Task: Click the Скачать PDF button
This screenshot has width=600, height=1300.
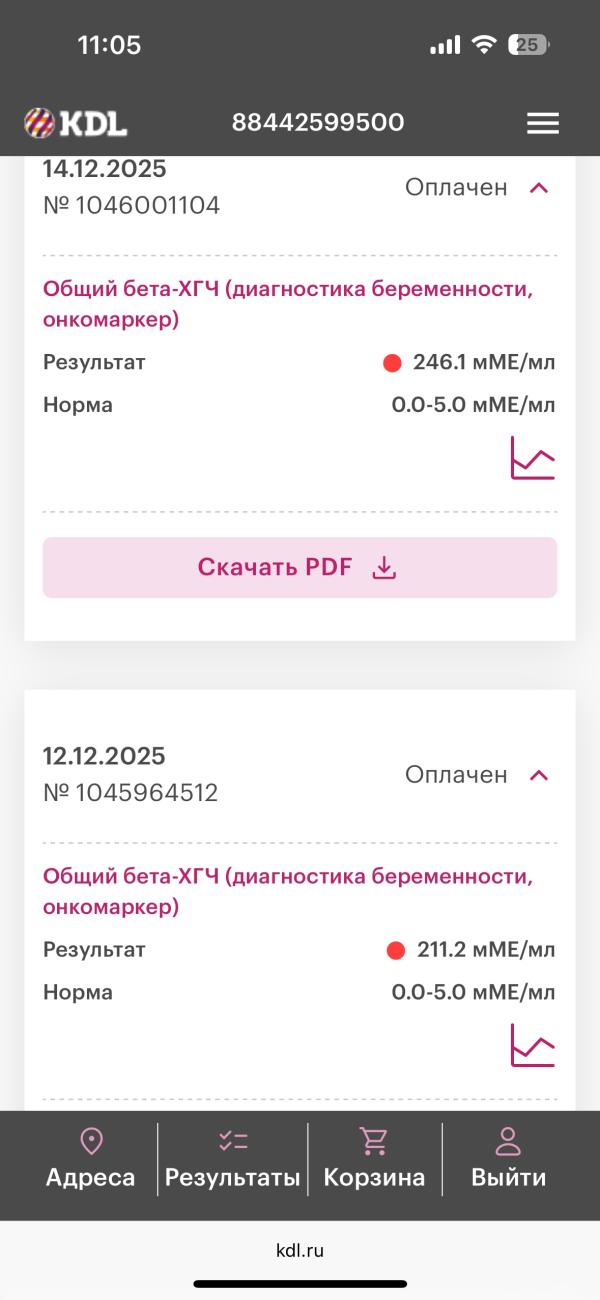Action: coord(299,568)
